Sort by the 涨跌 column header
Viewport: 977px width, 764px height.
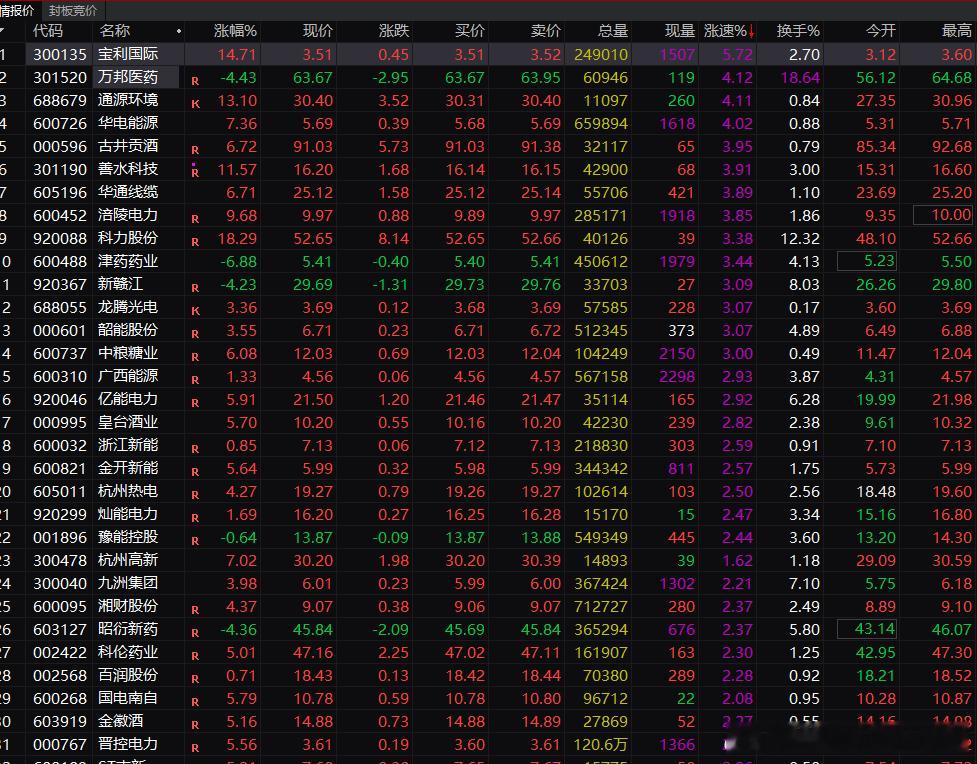(x=394, y=31)
